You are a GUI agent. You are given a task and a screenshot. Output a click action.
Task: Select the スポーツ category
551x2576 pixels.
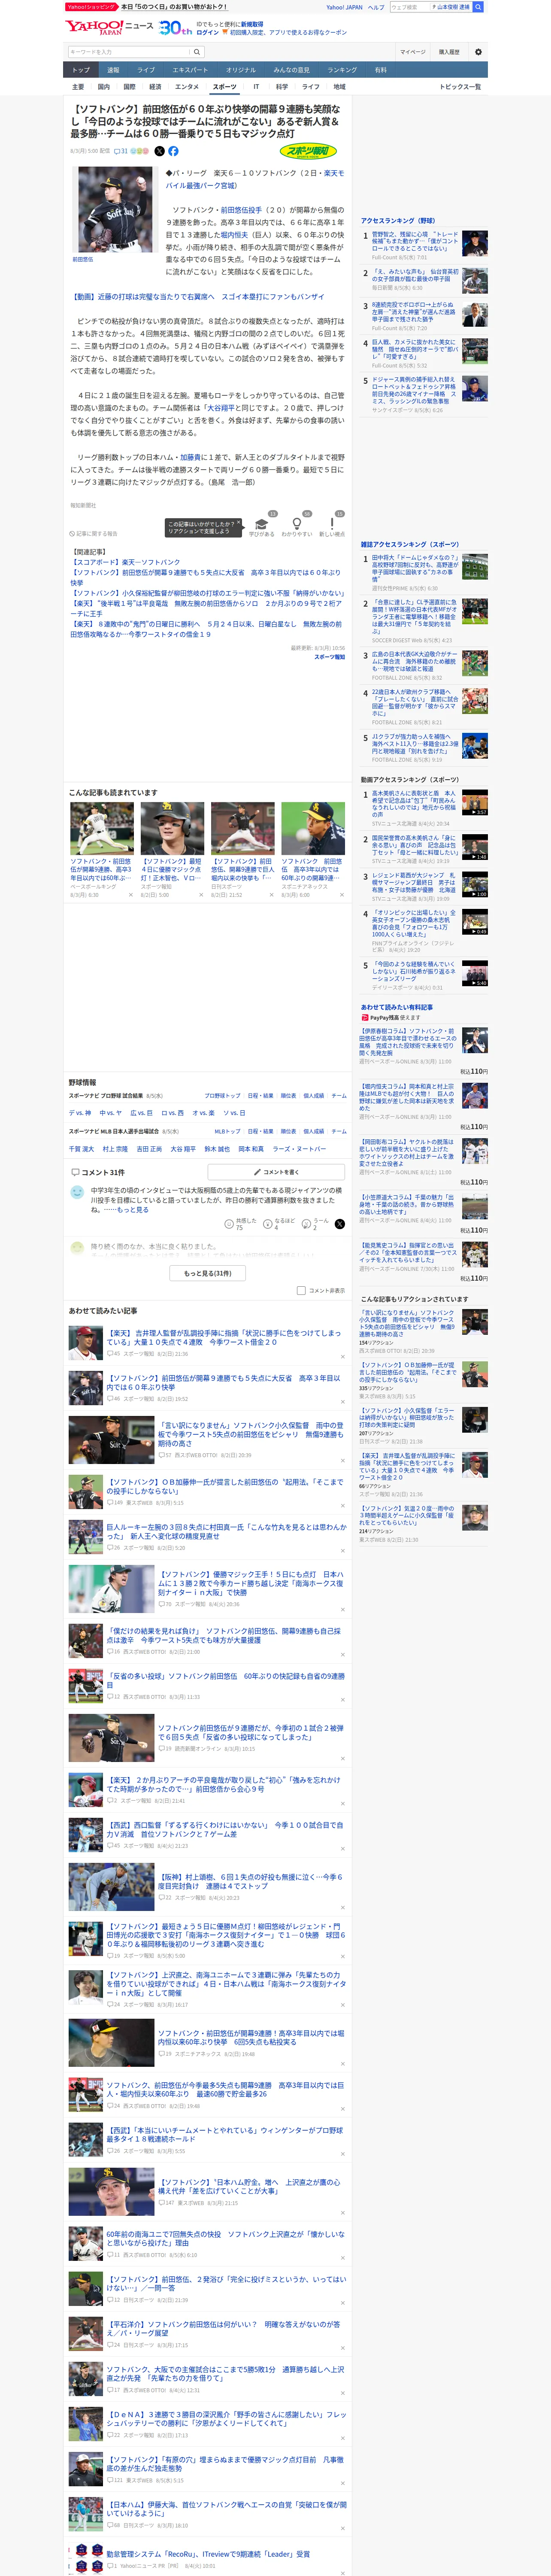(225, 87)
